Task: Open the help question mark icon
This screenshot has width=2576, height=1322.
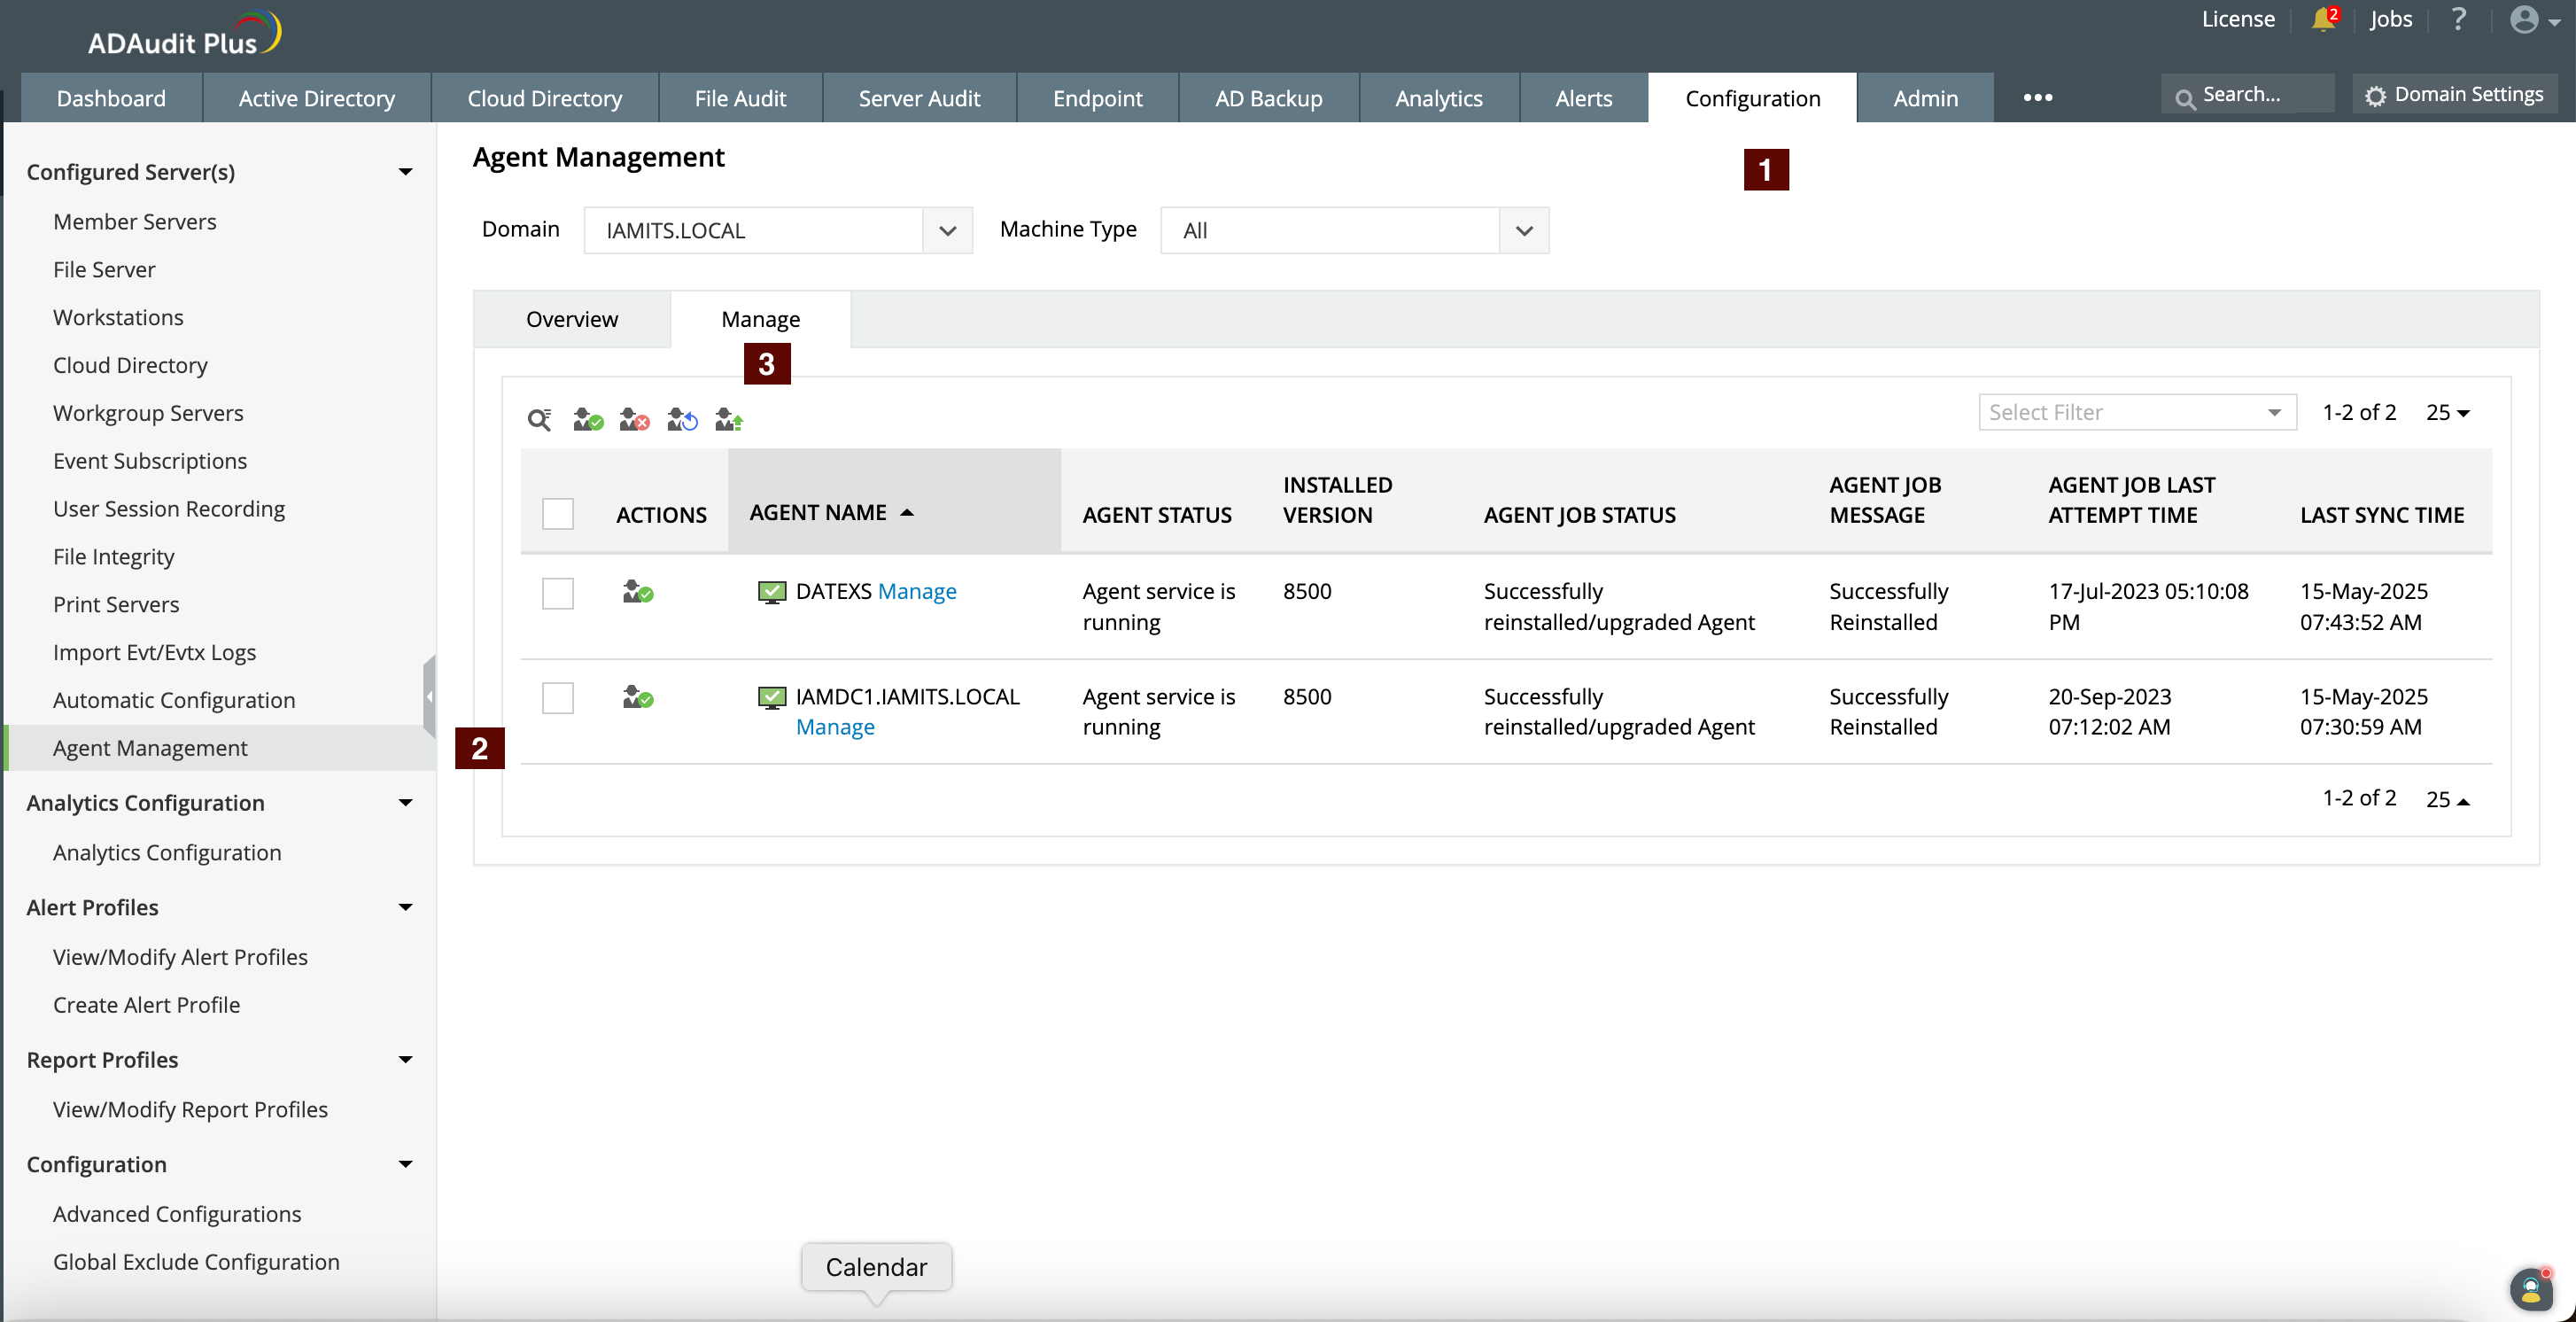Action: point(2459,20)
